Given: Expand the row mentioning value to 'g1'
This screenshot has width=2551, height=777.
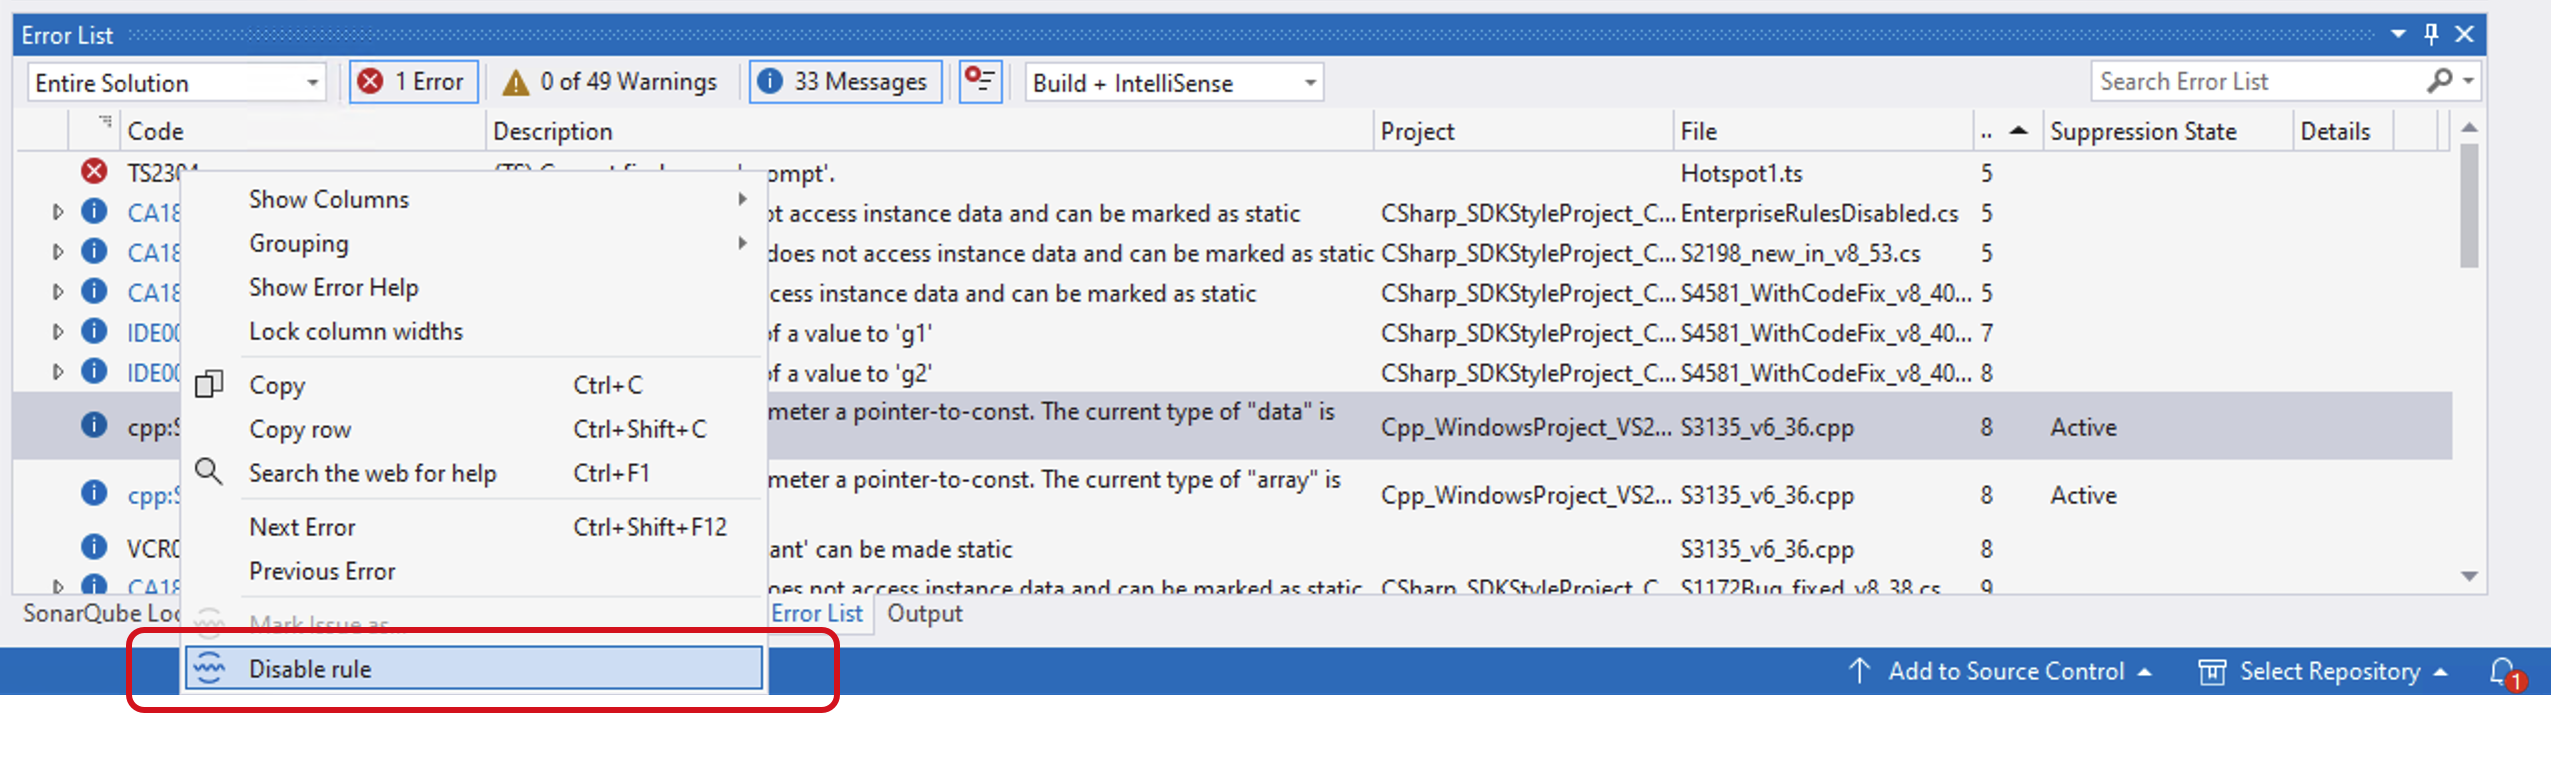Looking at the screenshot, I should tap(58, 332).
